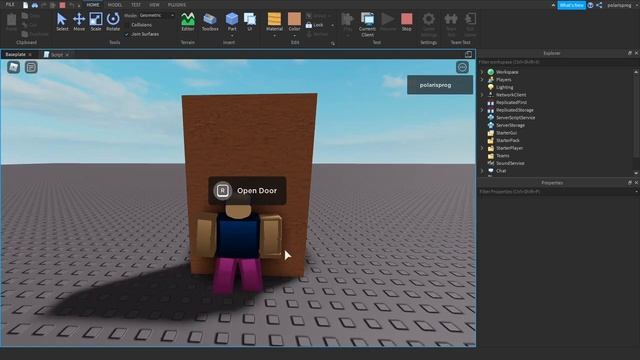Click polarisprog in player list

[440, 85]
